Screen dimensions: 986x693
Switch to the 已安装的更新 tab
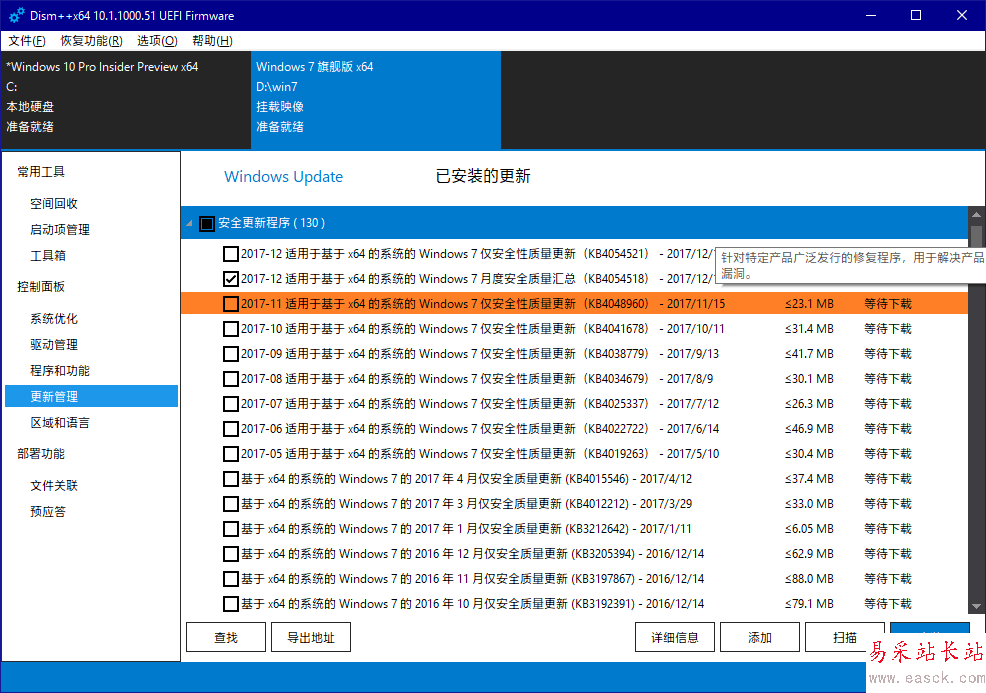click(483, 176)
